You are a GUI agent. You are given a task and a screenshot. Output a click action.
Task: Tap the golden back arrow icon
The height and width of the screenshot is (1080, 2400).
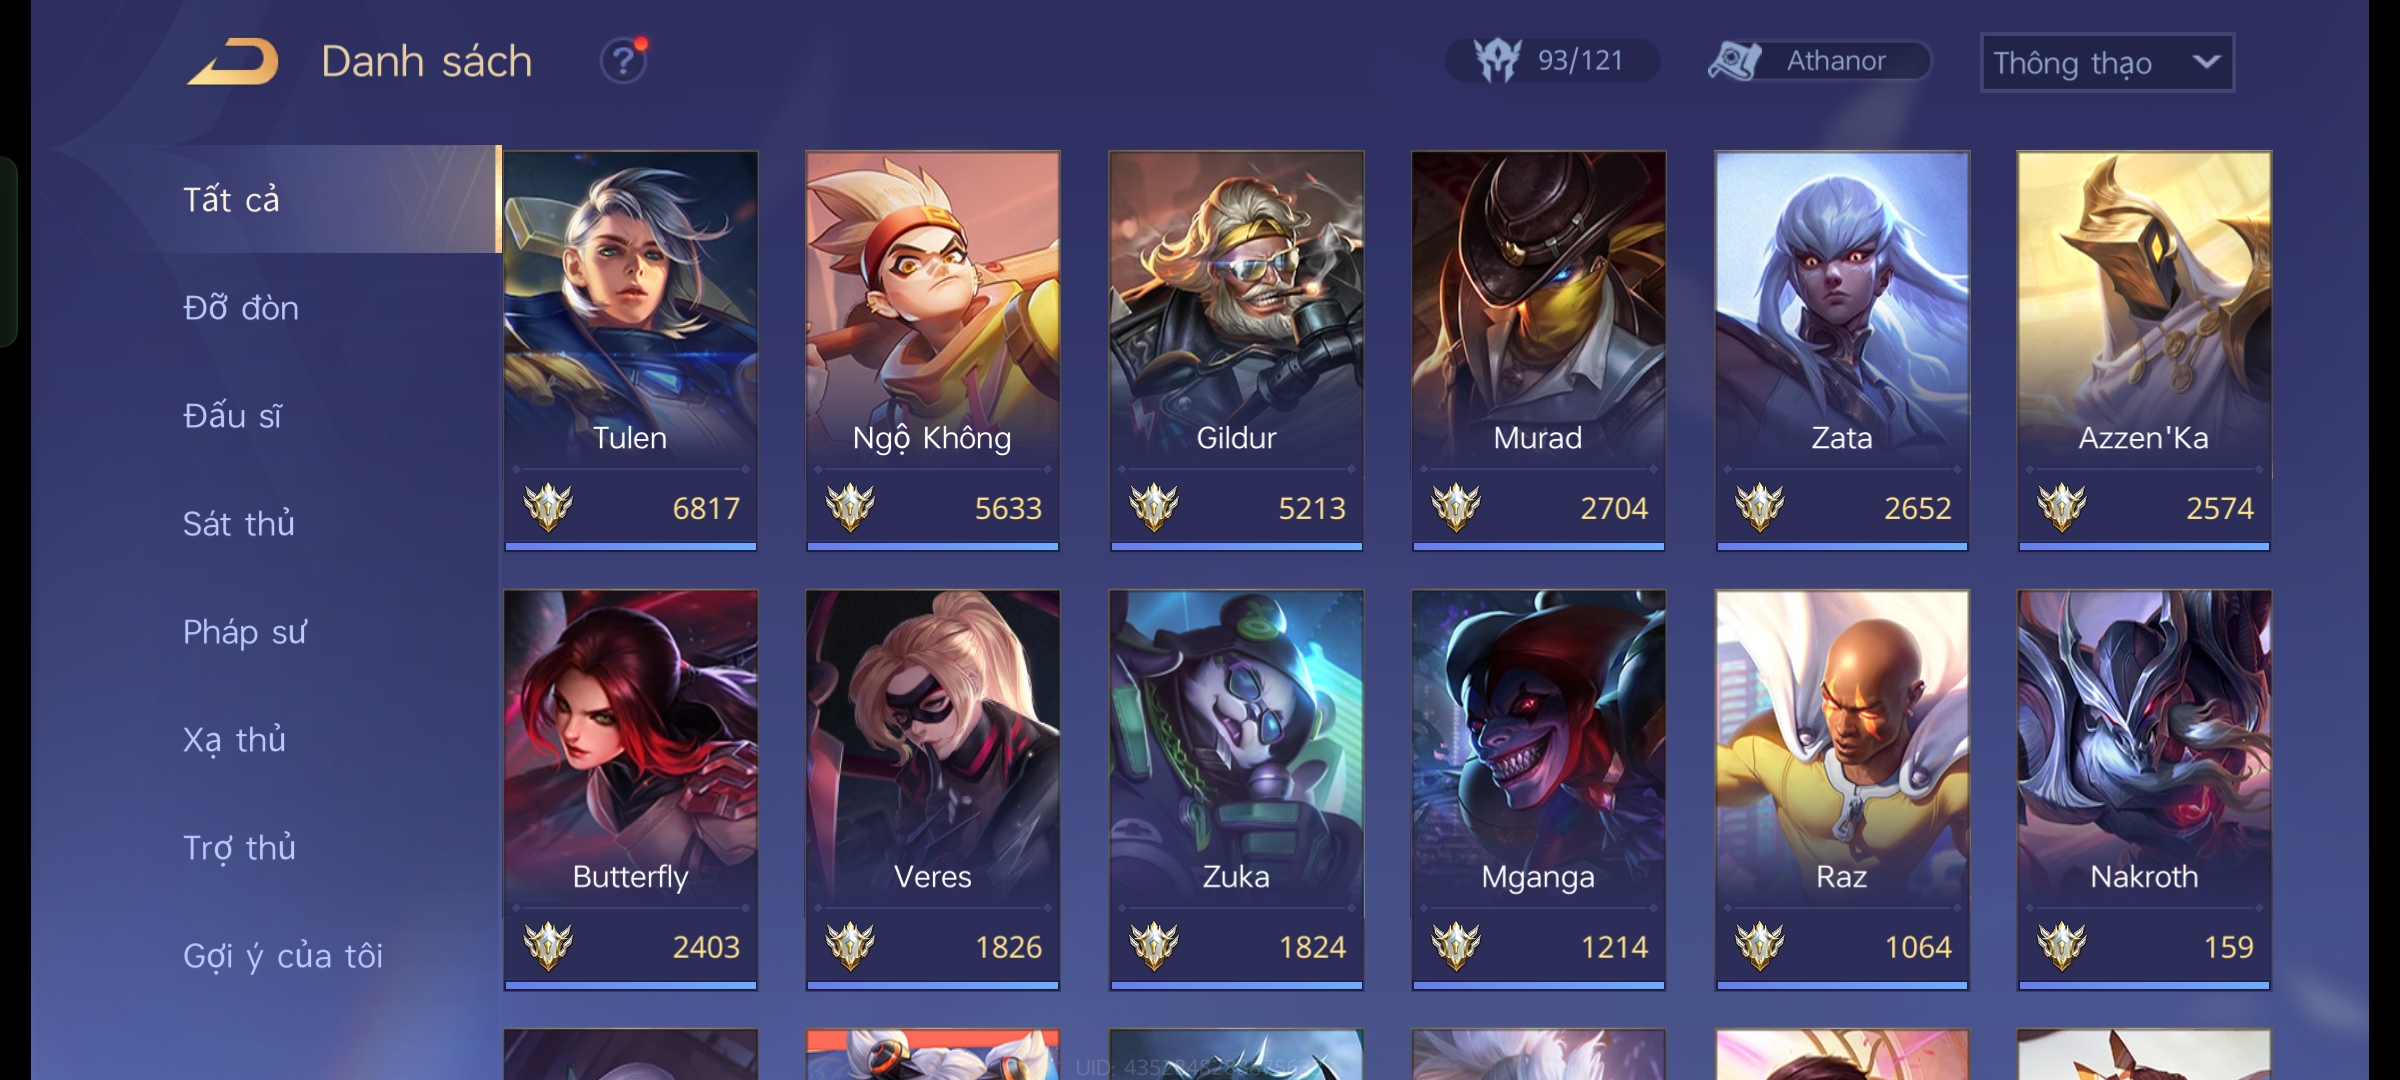tap(232, 62)
